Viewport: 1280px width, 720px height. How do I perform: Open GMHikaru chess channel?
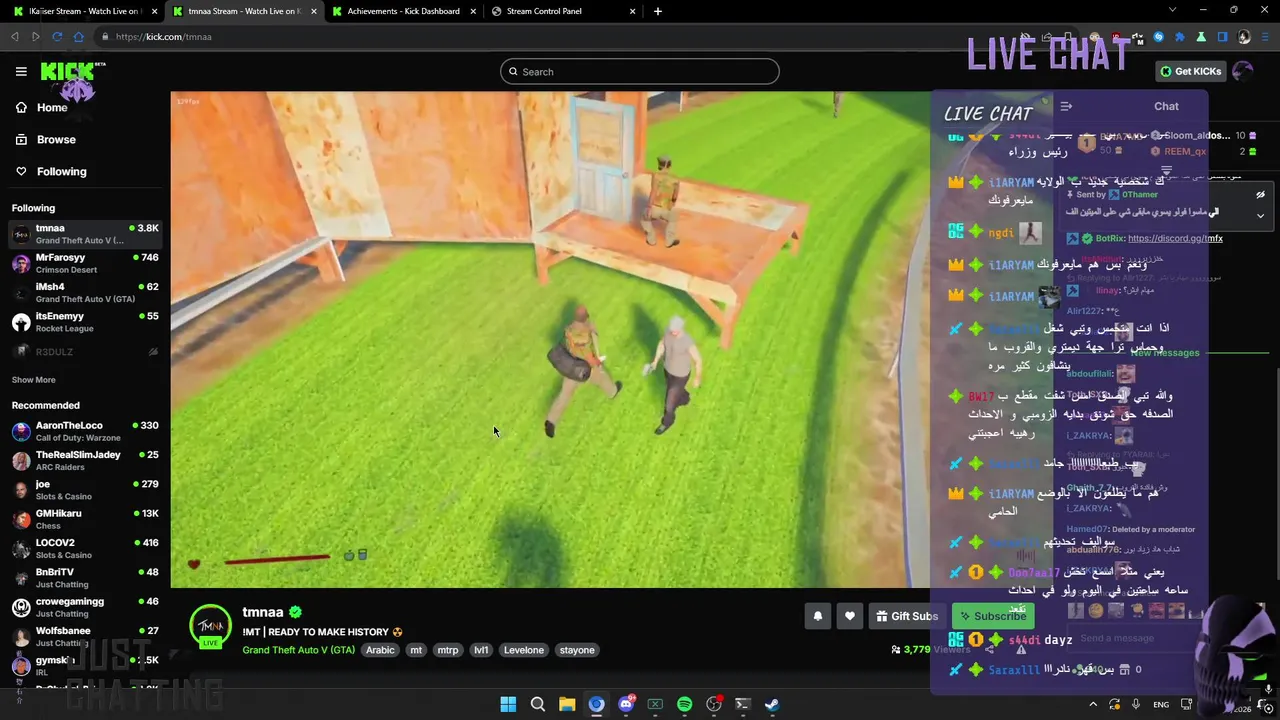tap(85, 519)
